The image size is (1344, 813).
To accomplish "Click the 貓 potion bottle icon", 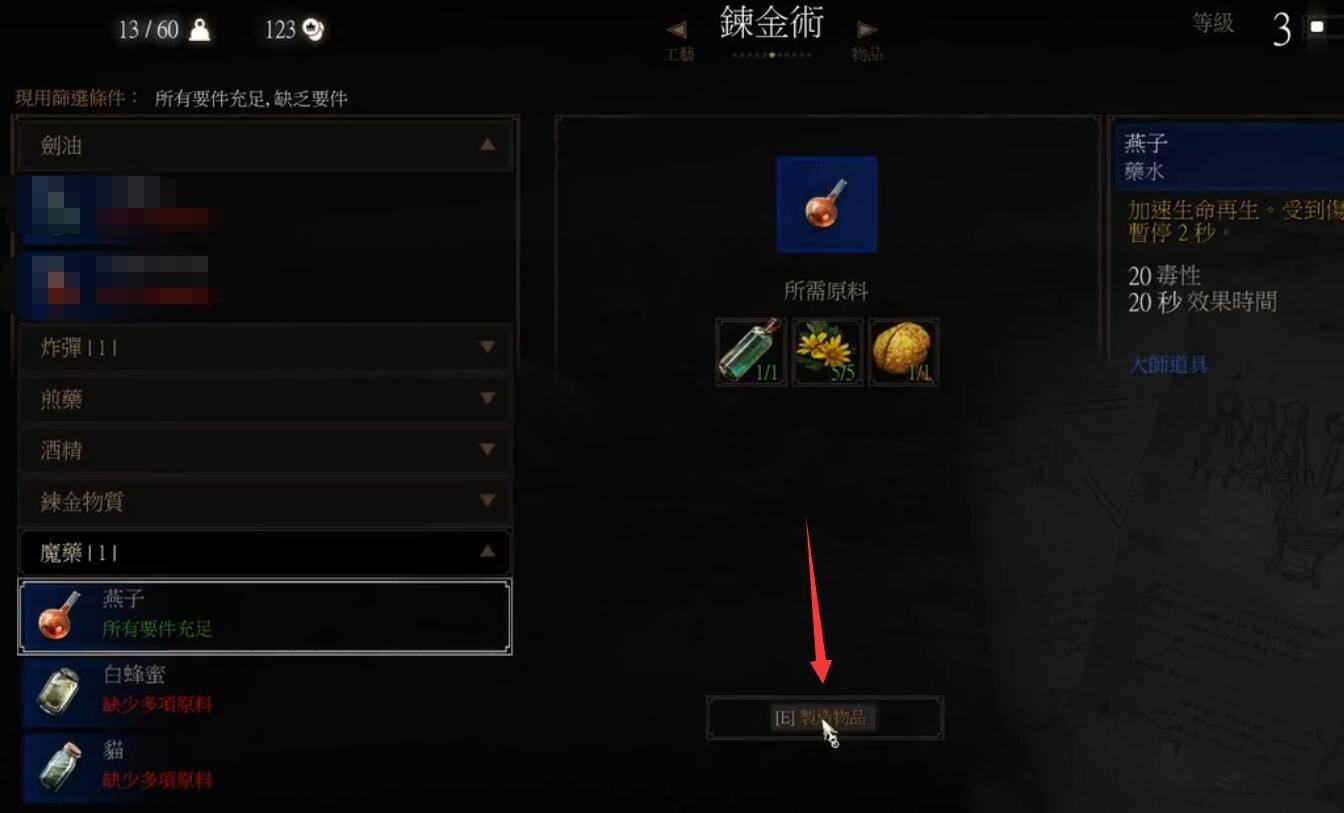I will pos(58,767).
